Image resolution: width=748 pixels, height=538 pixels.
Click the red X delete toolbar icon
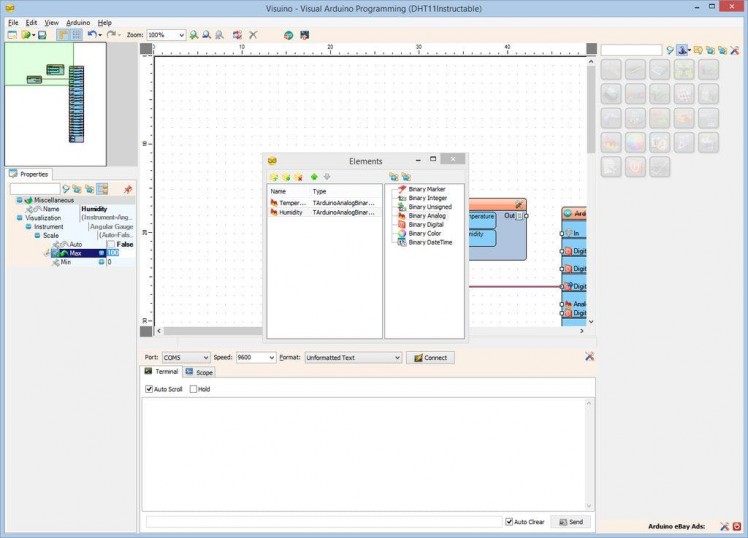(x=253, y=35)
